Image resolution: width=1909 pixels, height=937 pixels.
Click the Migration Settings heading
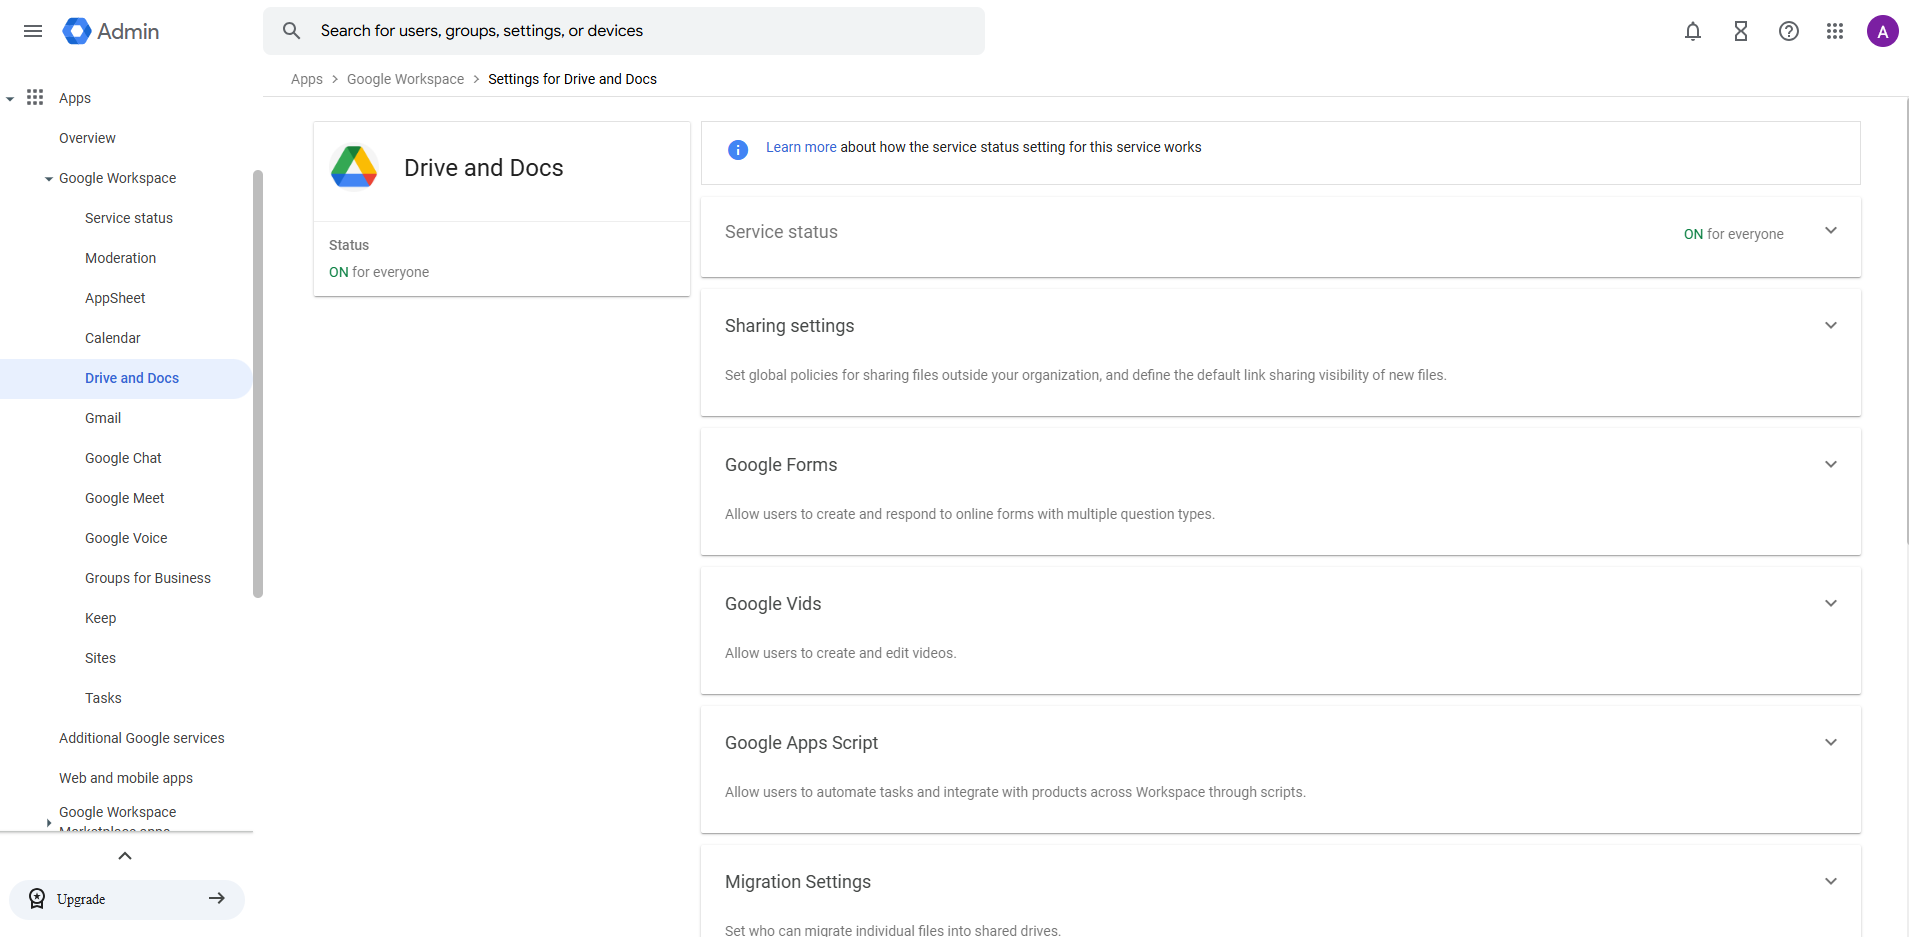click(x=798, y=882)
